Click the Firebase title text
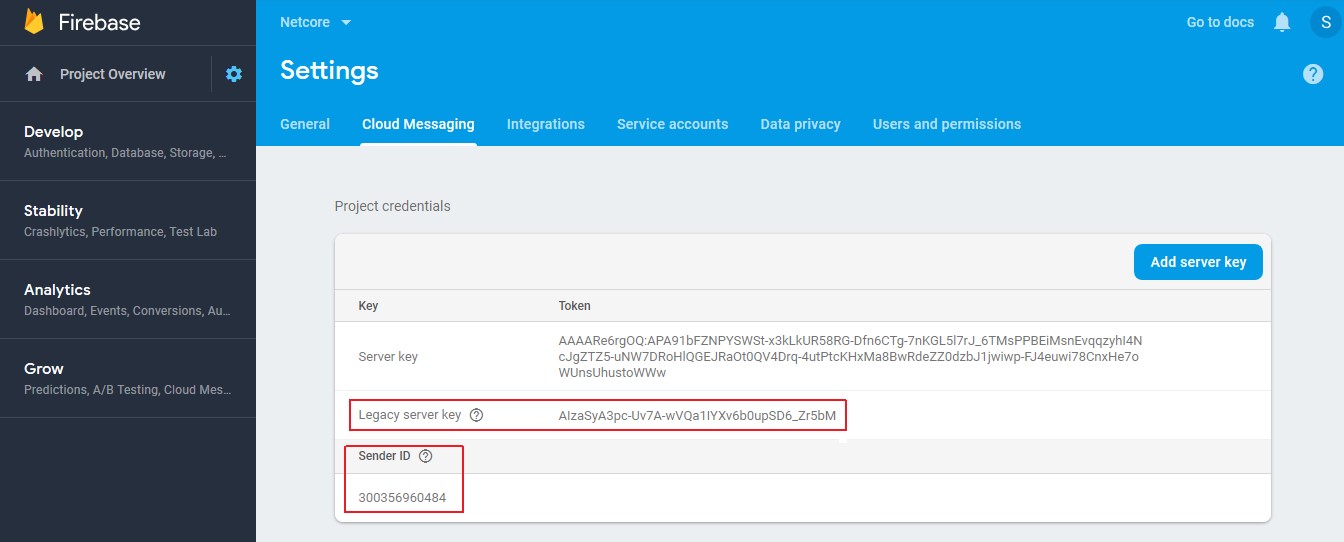The height and width of the screenshot is (542, 1344). [x=99, y=22]
